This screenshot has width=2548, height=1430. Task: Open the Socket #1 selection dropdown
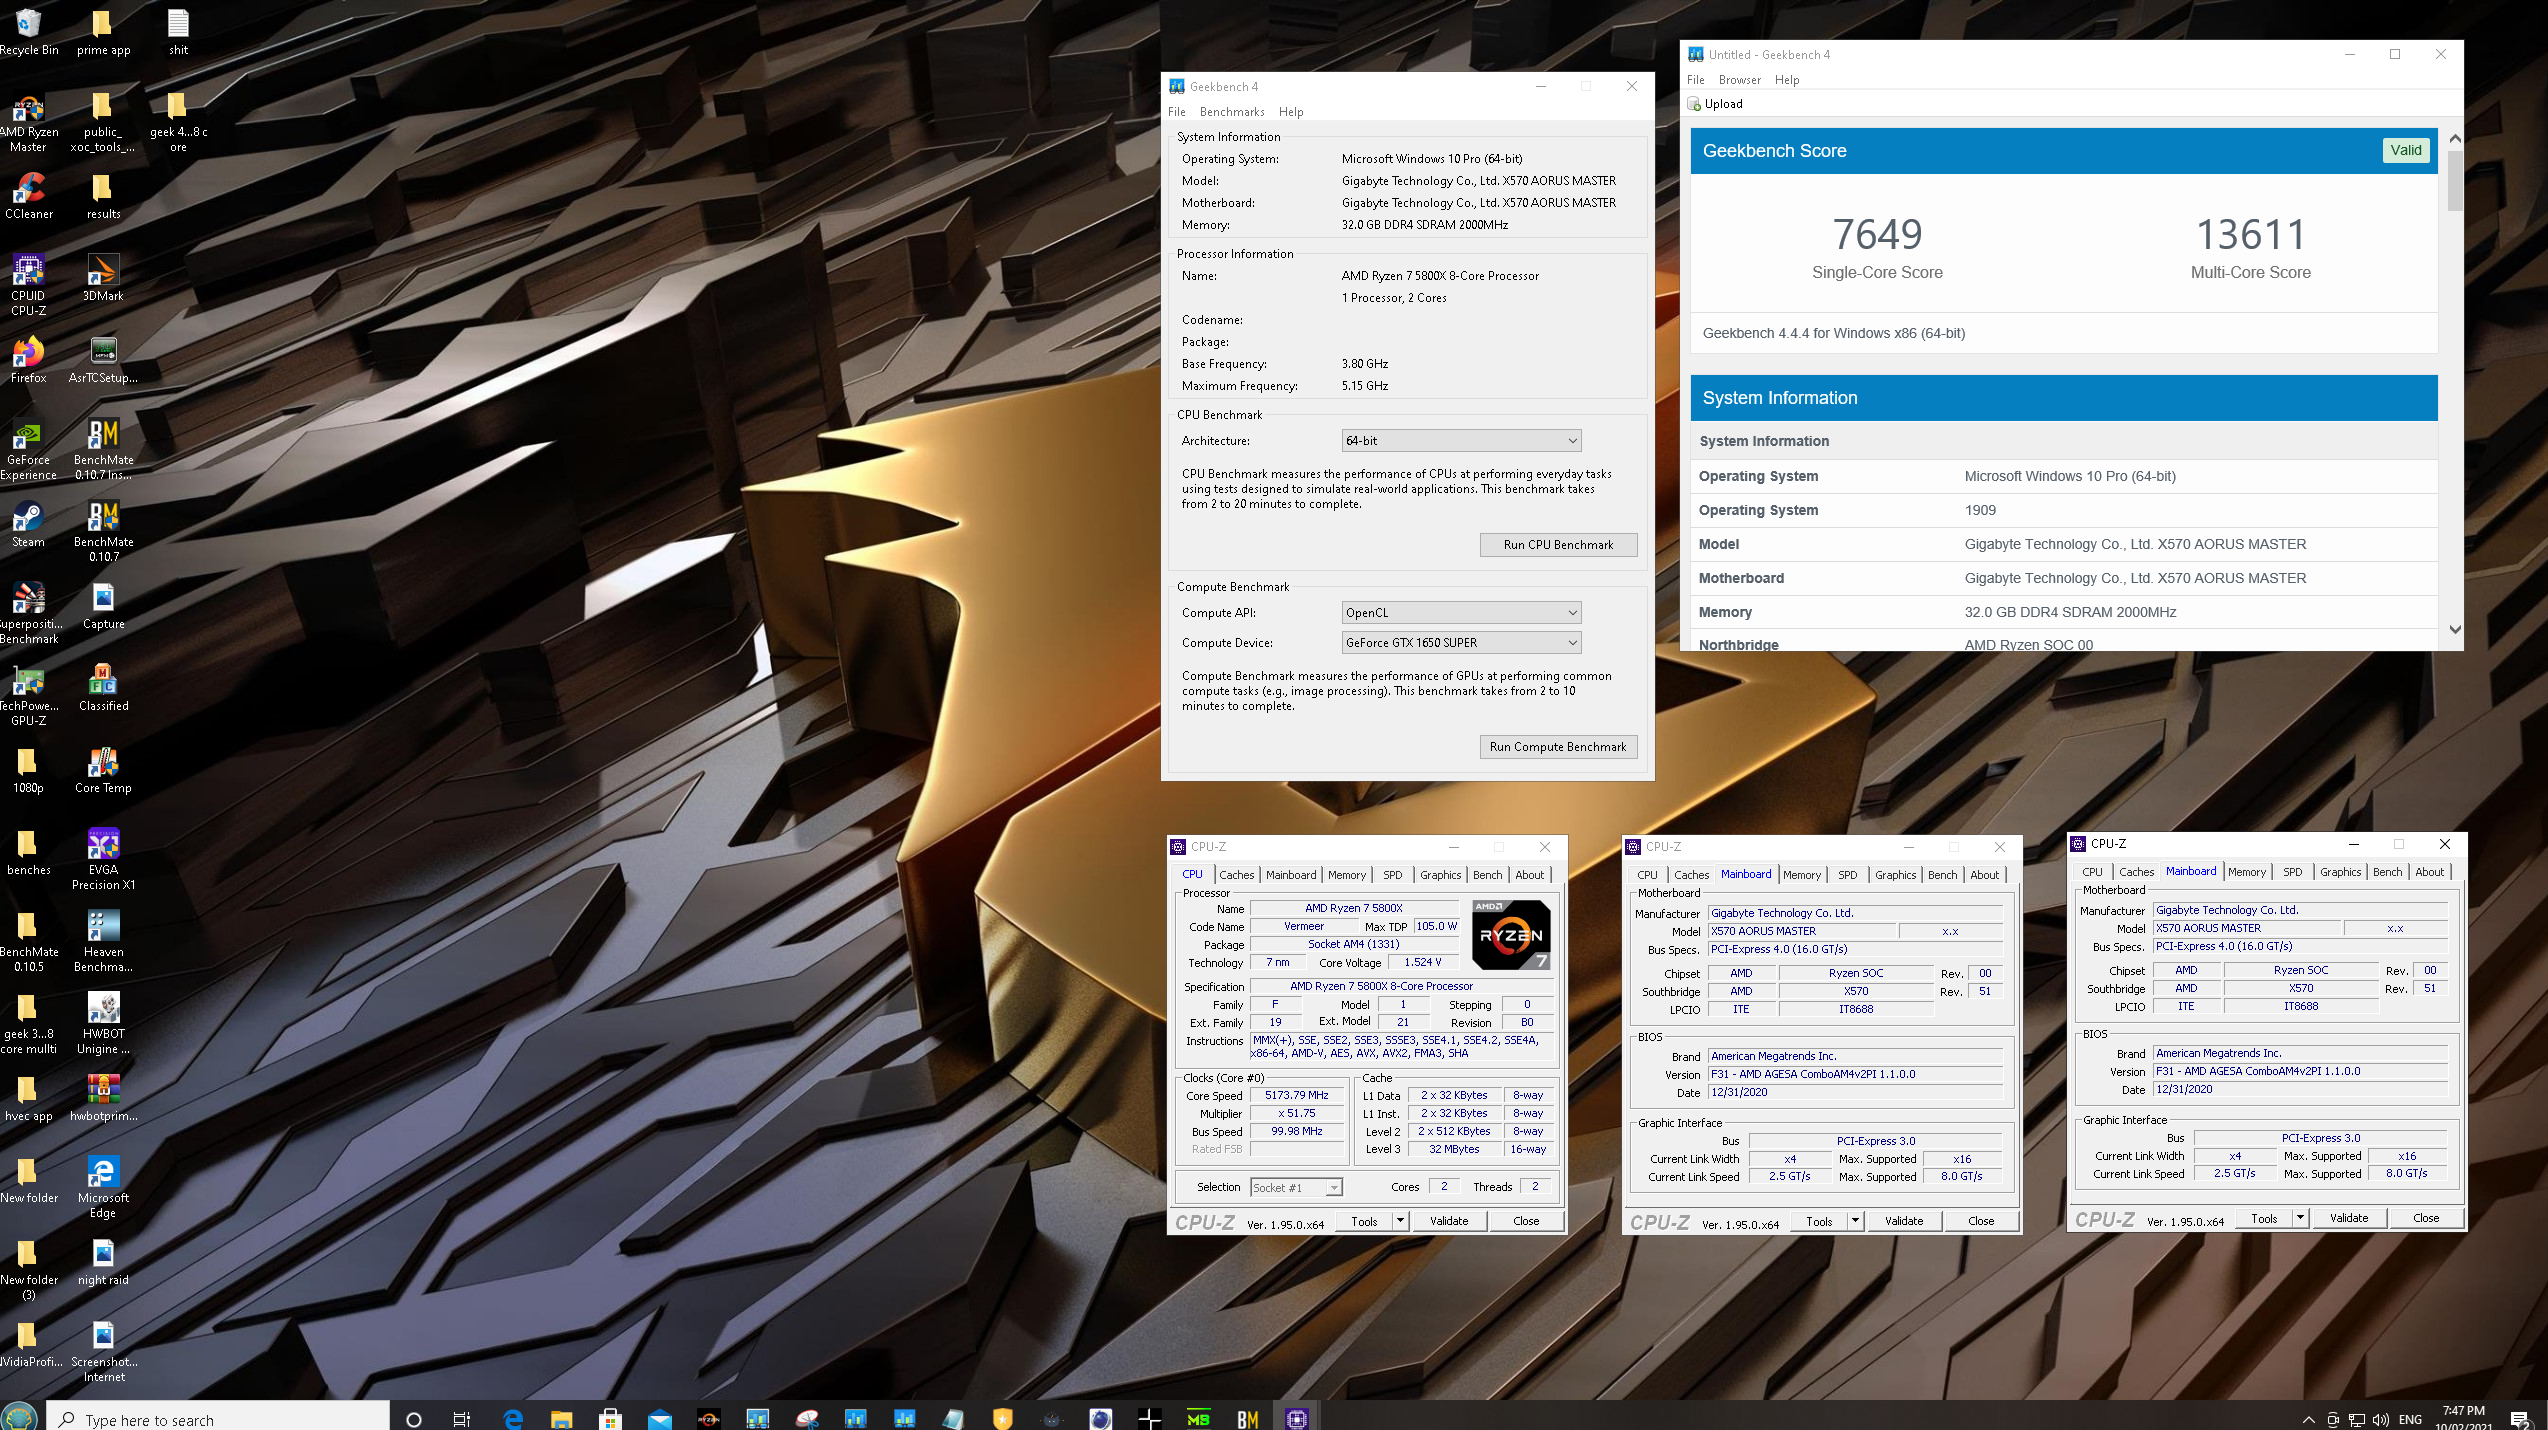coord(1296,1188)
